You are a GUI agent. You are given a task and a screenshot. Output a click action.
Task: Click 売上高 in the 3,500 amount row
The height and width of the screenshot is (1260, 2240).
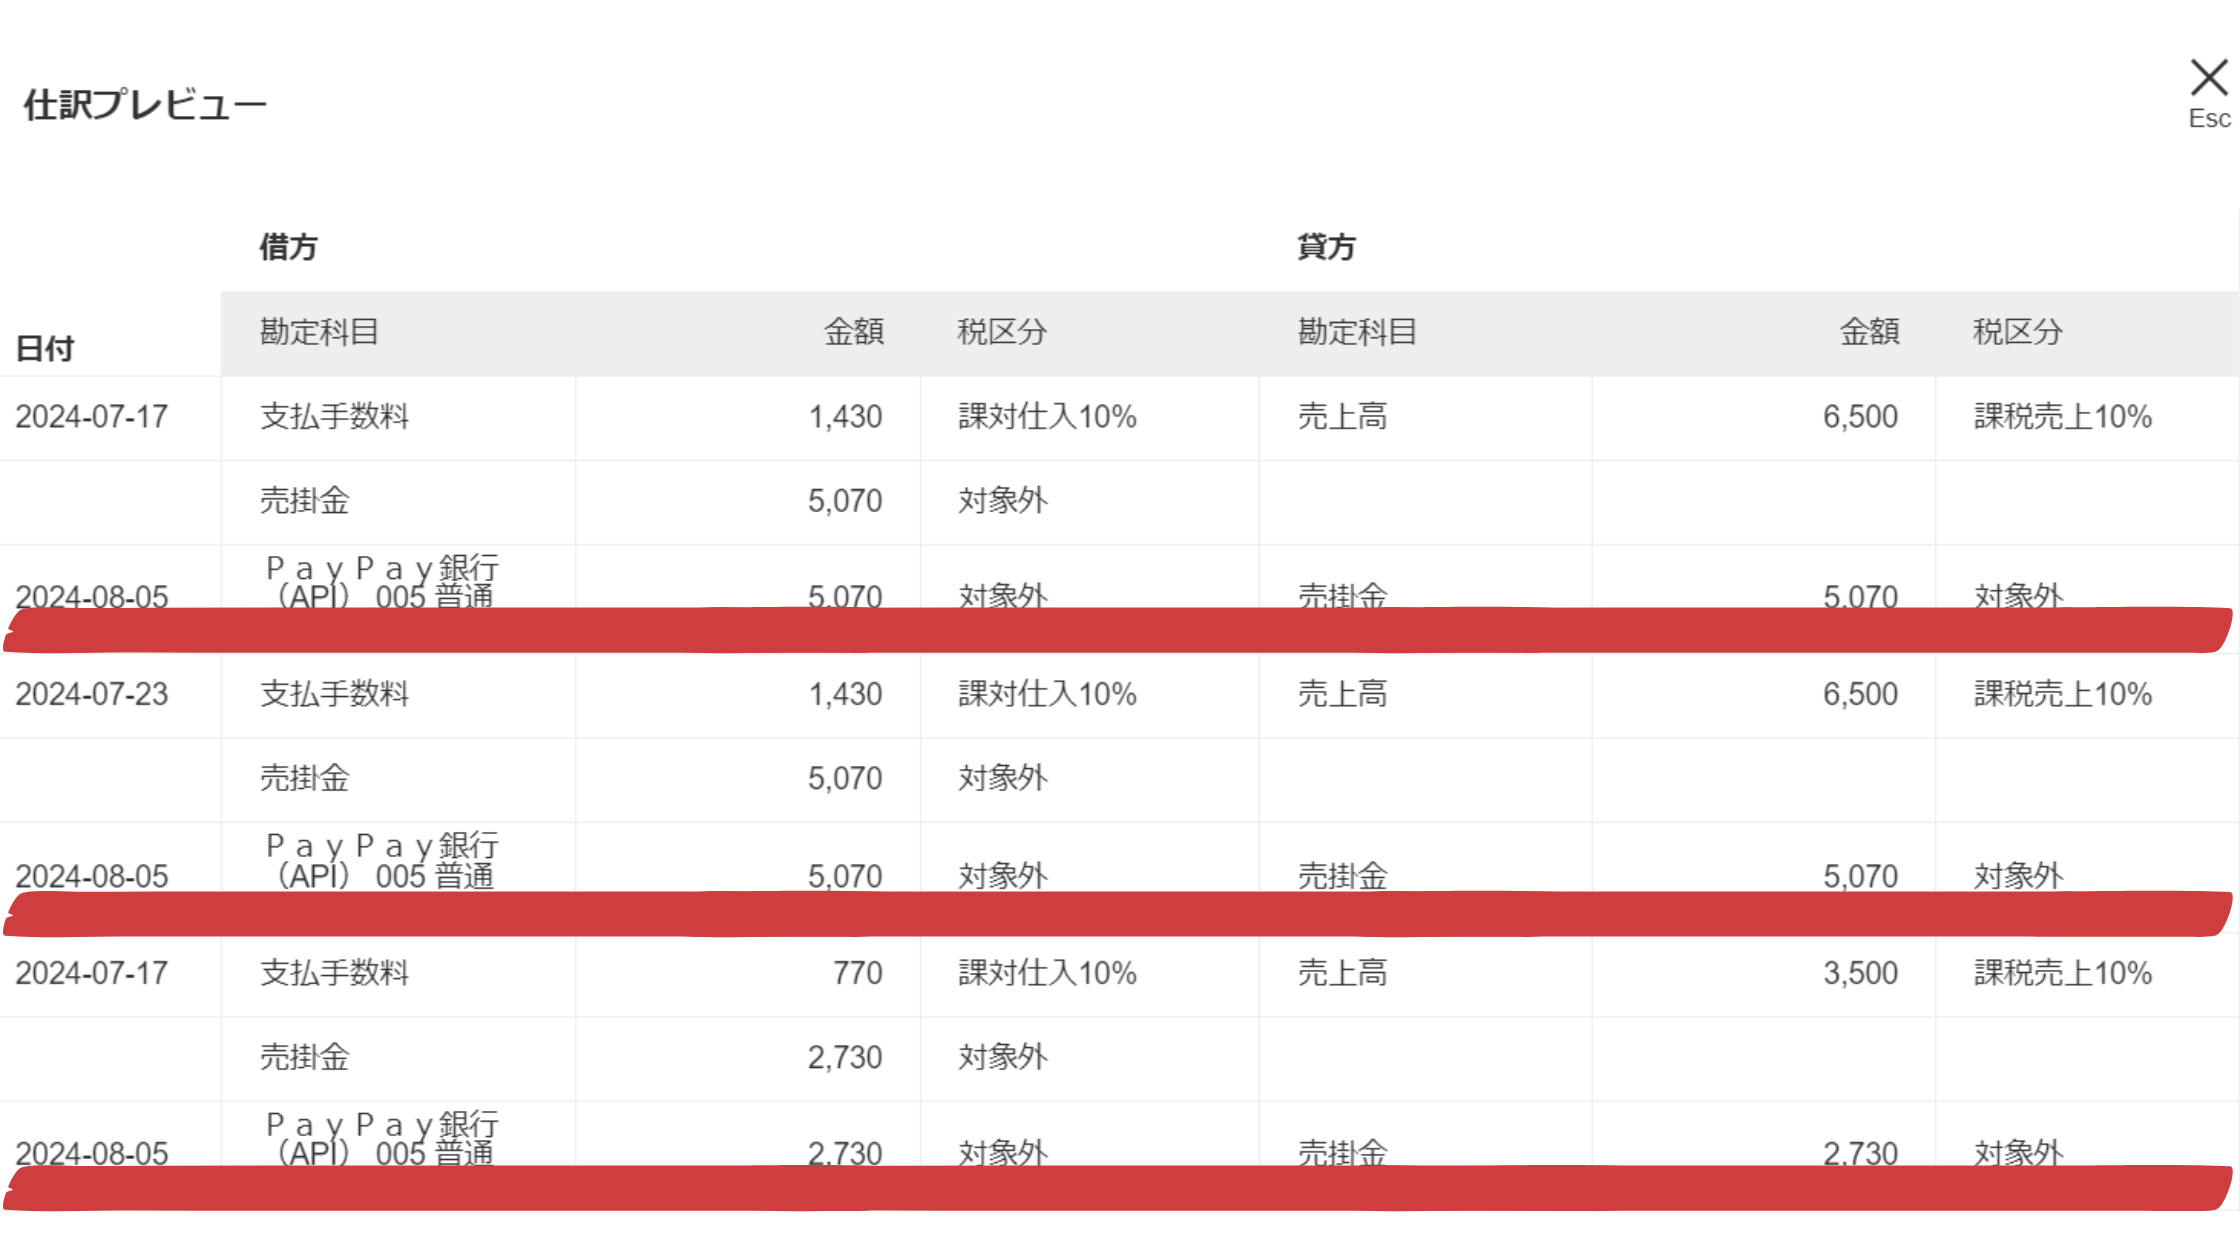tap(1342, 973)
